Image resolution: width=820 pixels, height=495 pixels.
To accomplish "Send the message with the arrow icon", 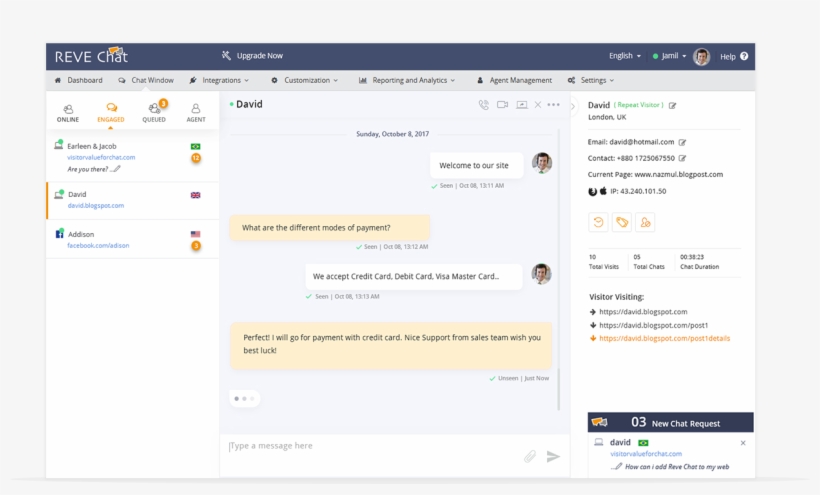I will 553,456.
